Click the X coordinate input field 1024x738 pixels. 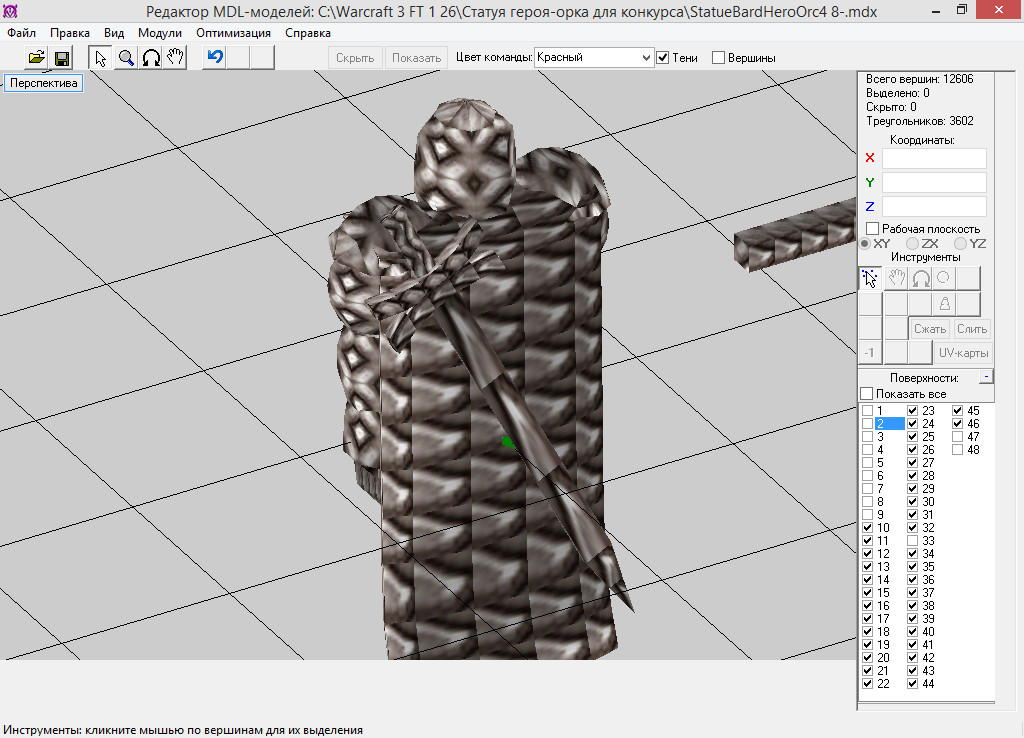point(933,158)
